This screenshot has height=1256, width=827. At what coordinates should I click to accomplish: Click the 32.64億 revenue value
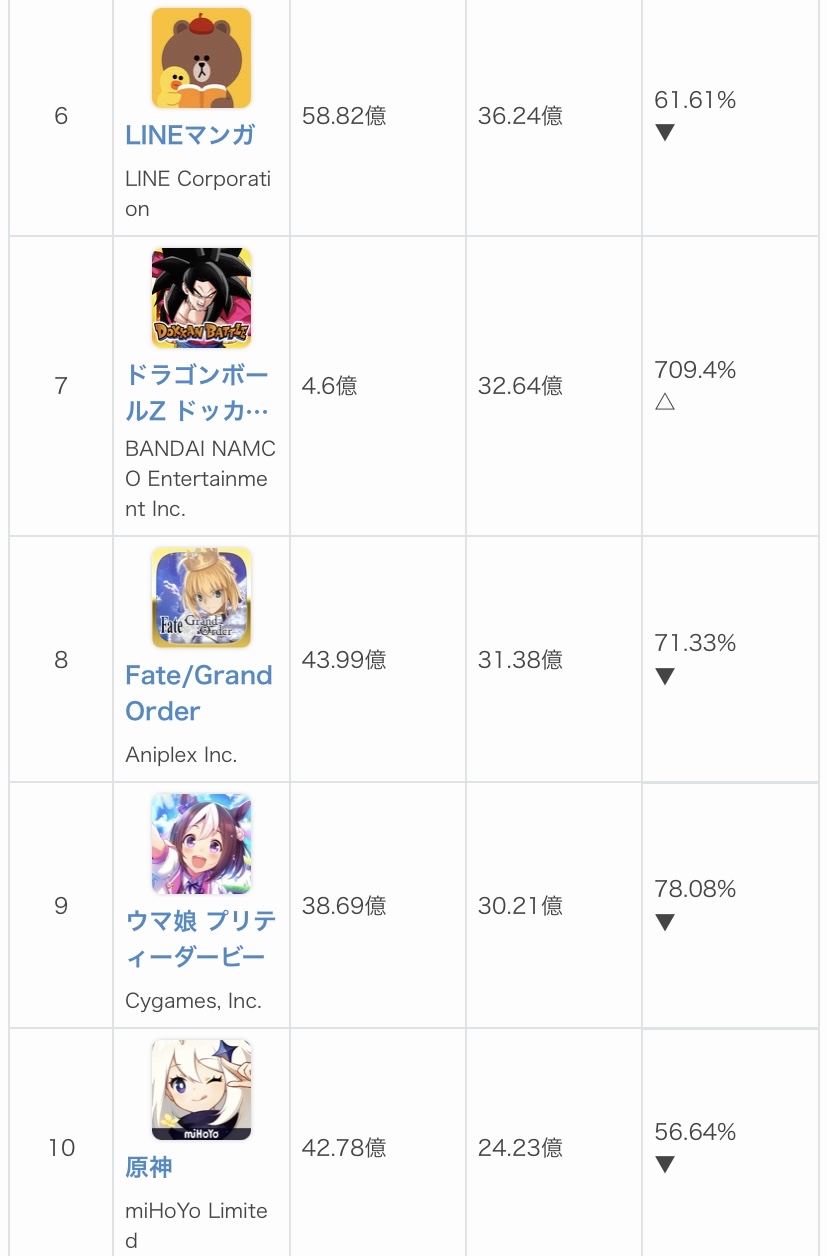pos(520,386)
